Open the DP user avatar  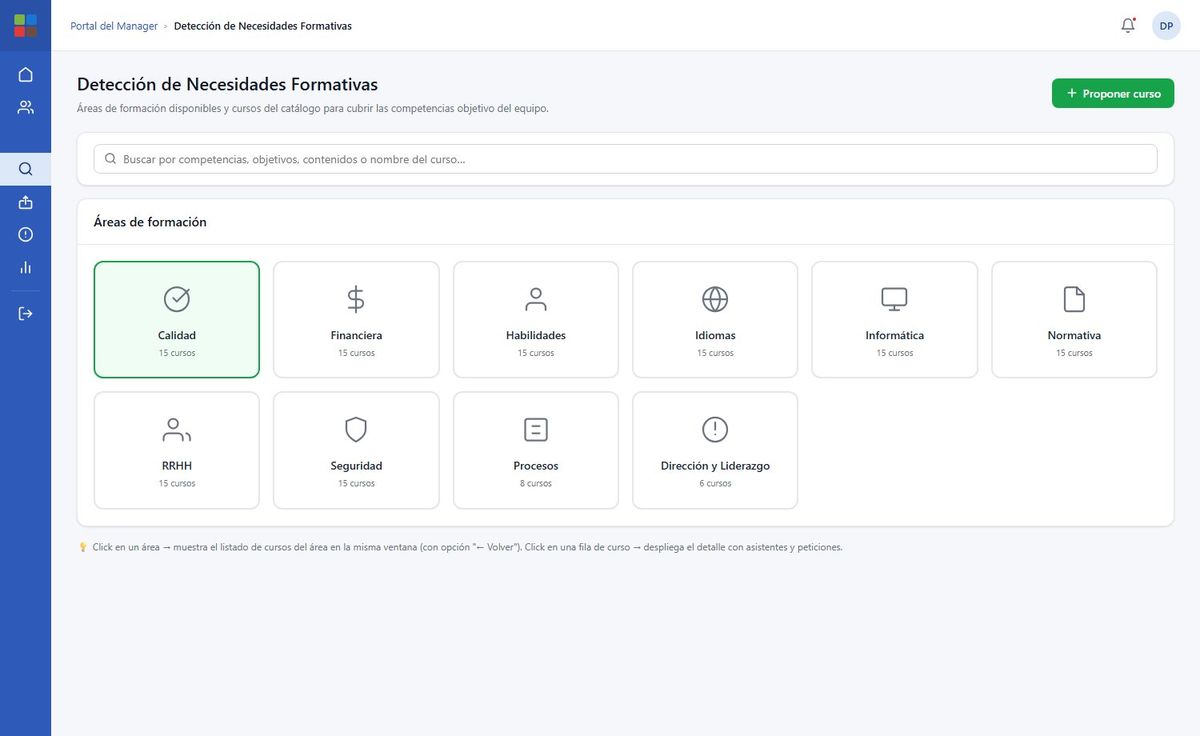click(x=1166, y=25)
